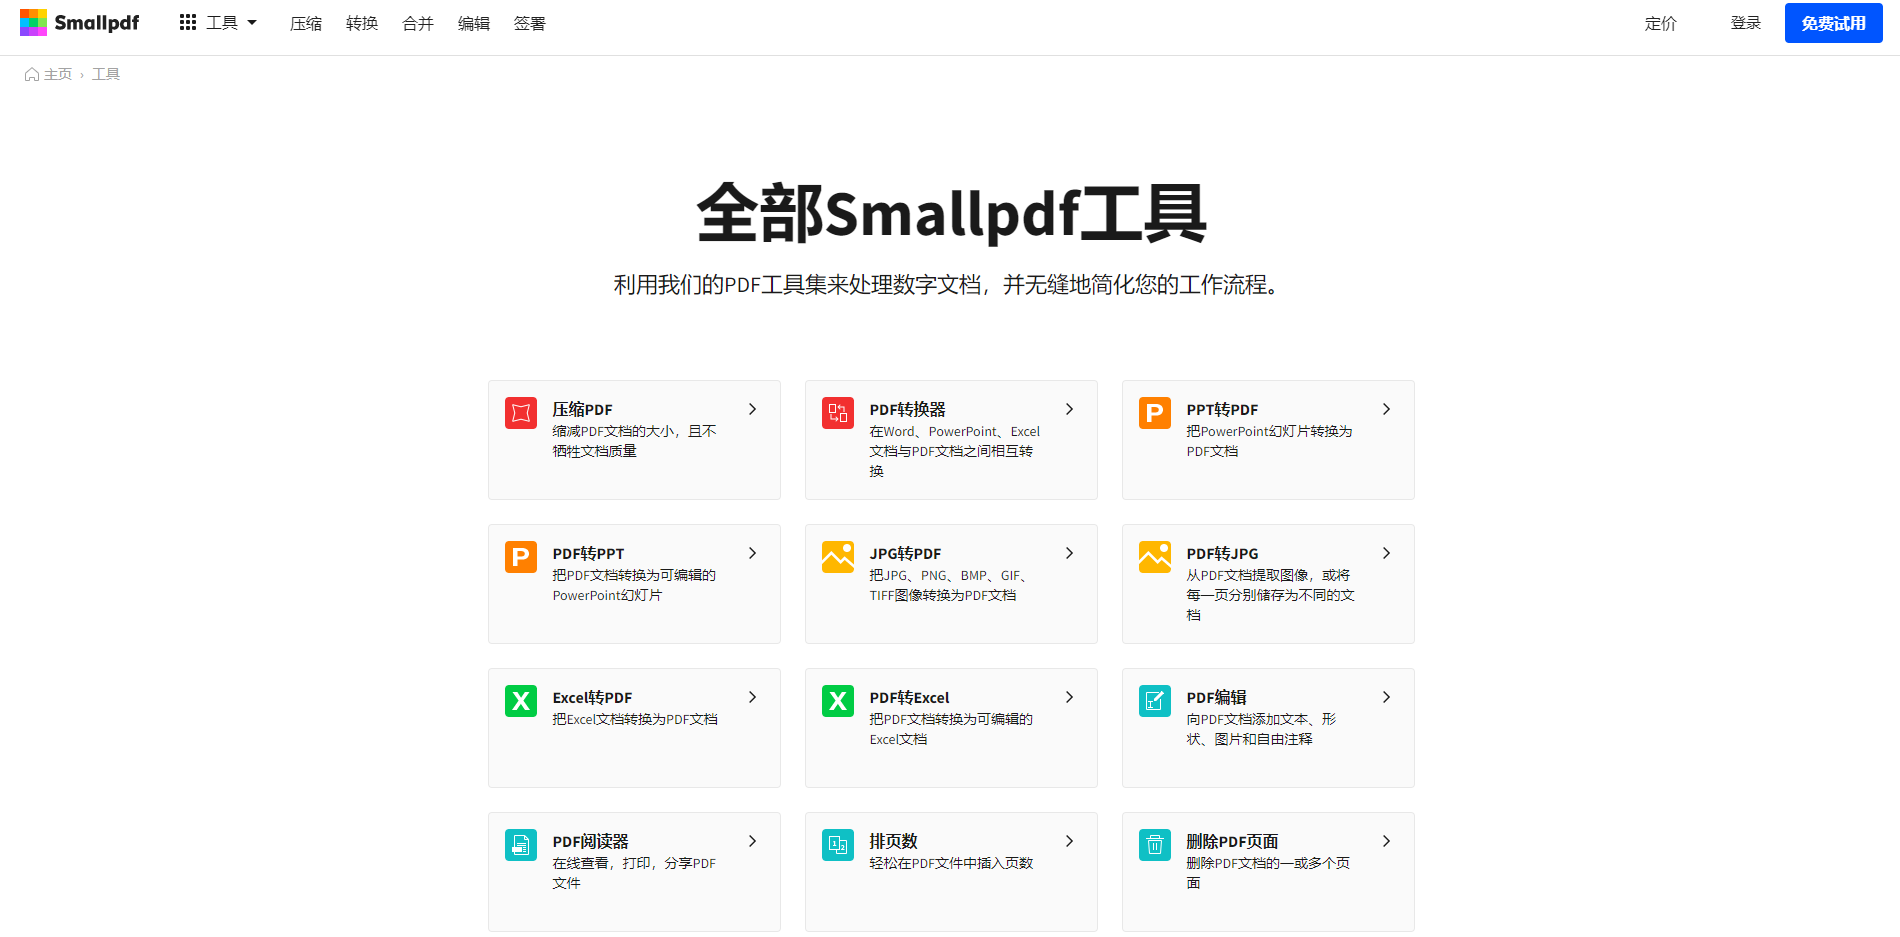Screen dimensions: 1900x937
Task: Open the JPG转PDF image icon
Action: click(x=837, y=556)
